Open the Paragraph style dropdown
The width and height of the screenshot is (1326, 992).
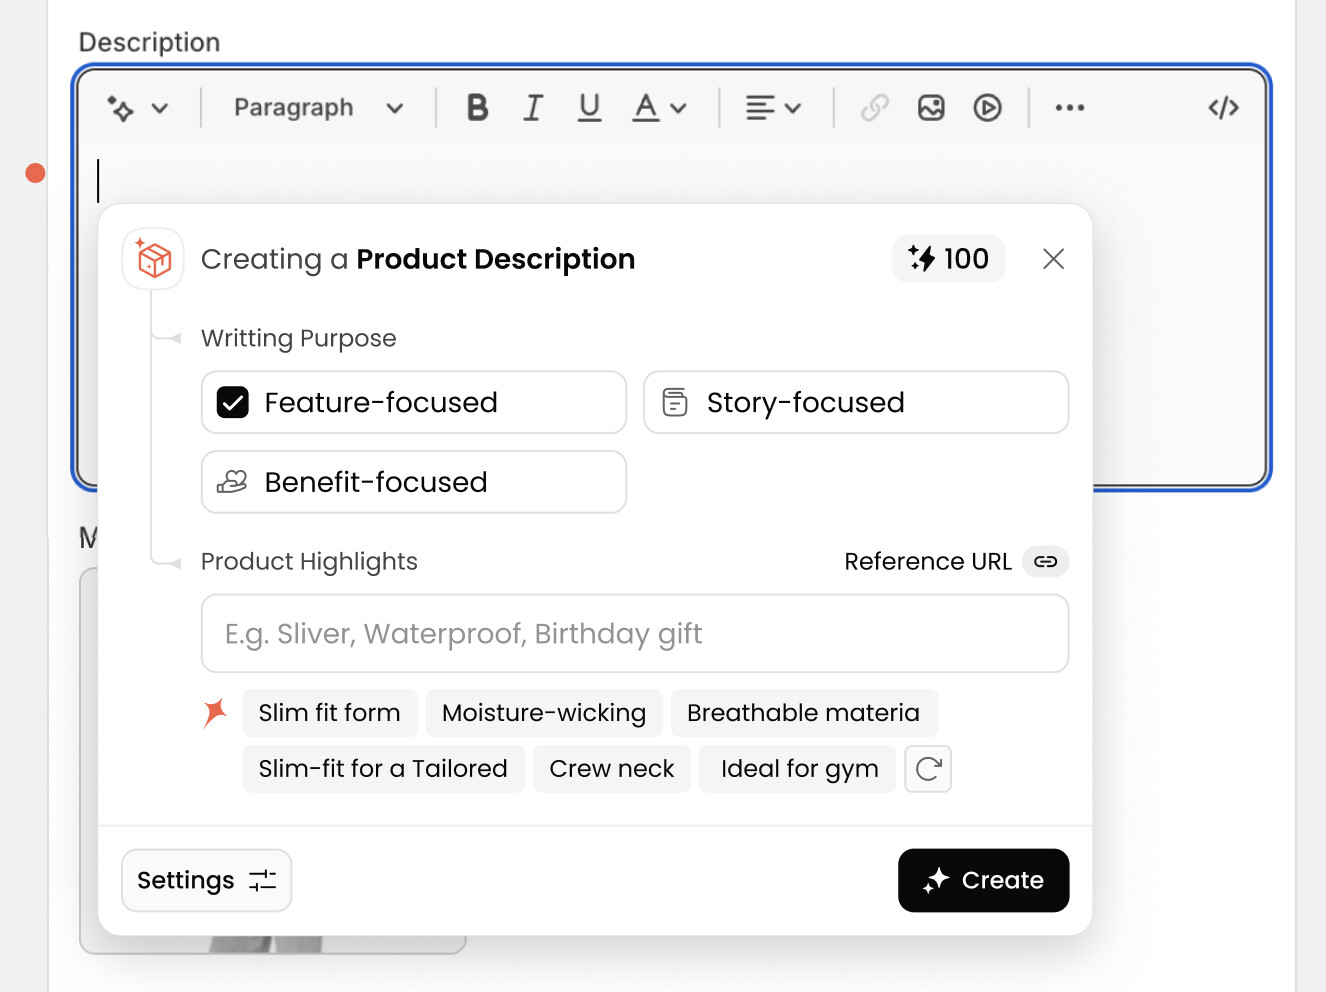(318, 108)
